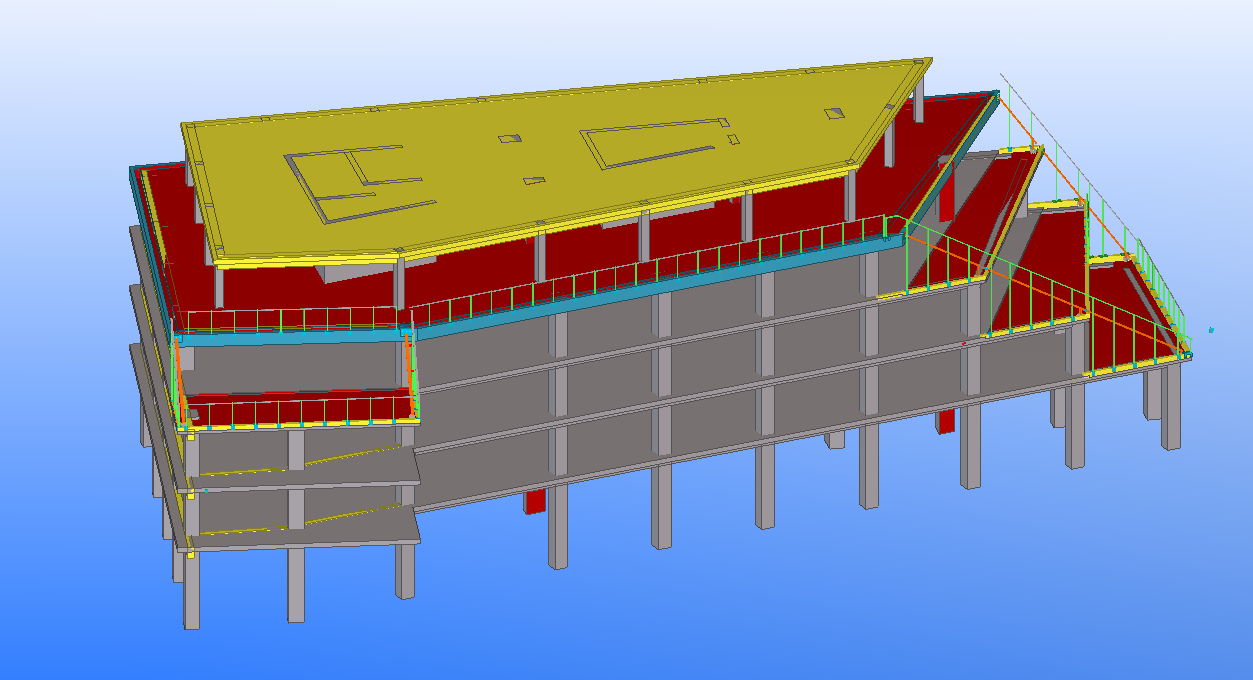Pick the orange post at the left balcony corner

pos(177,380)
